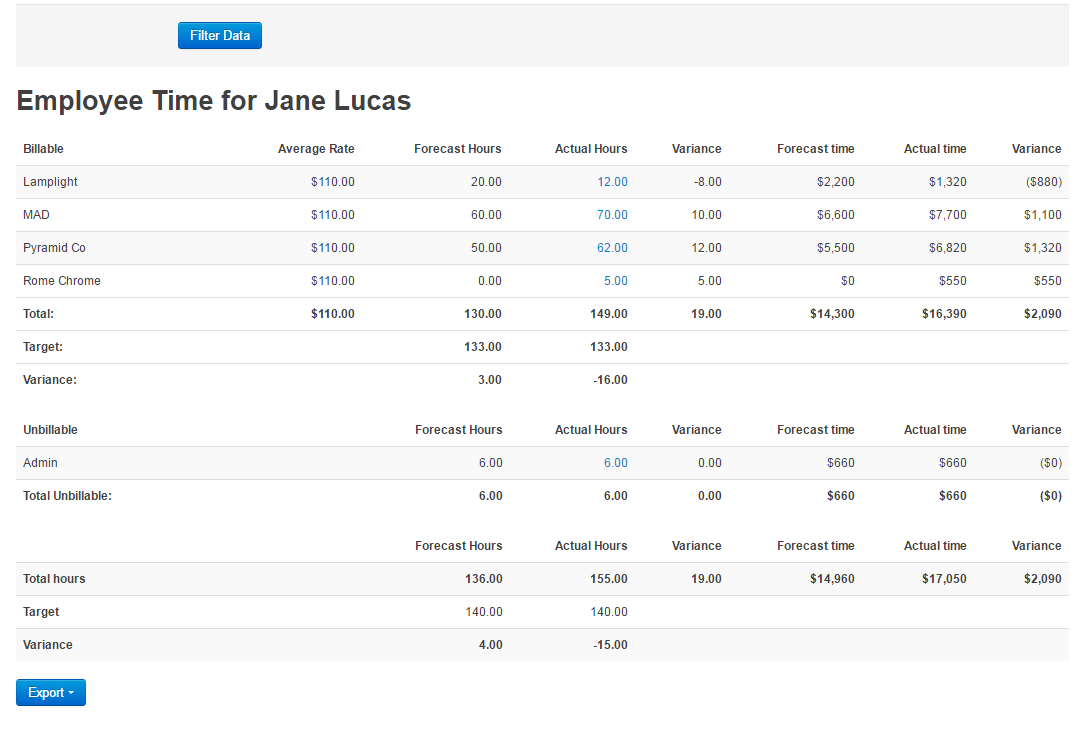The width and height of the screenshot is (1078, 748).
Task: Select the Pyramid Co row name
Action: tap(54, 248)
